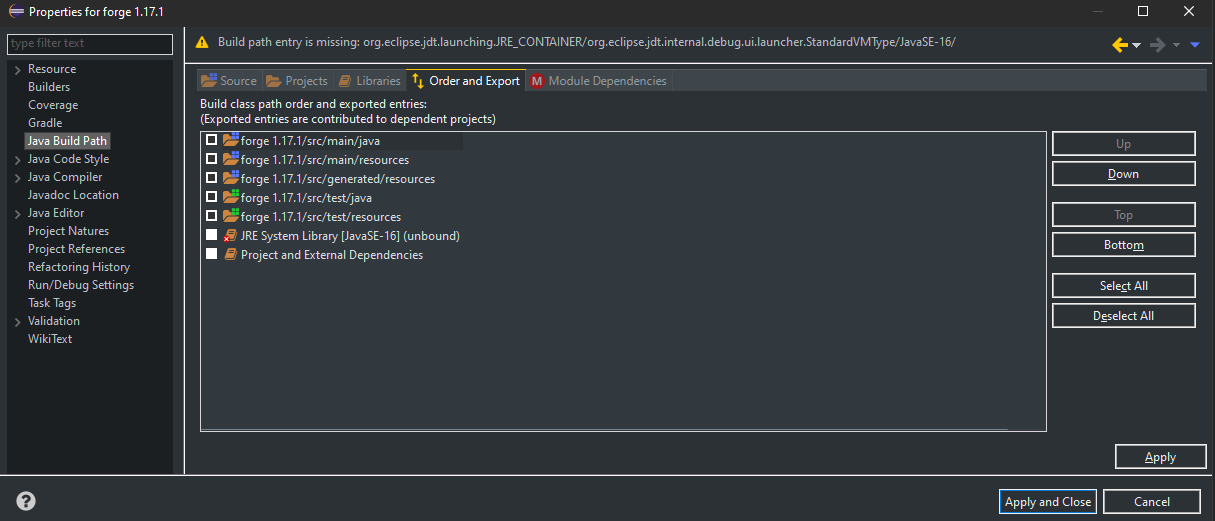This screenshot has height=521, width=1215.
Task: Click the yellow back navigation arrow
Action: [x=1120, y=44]
